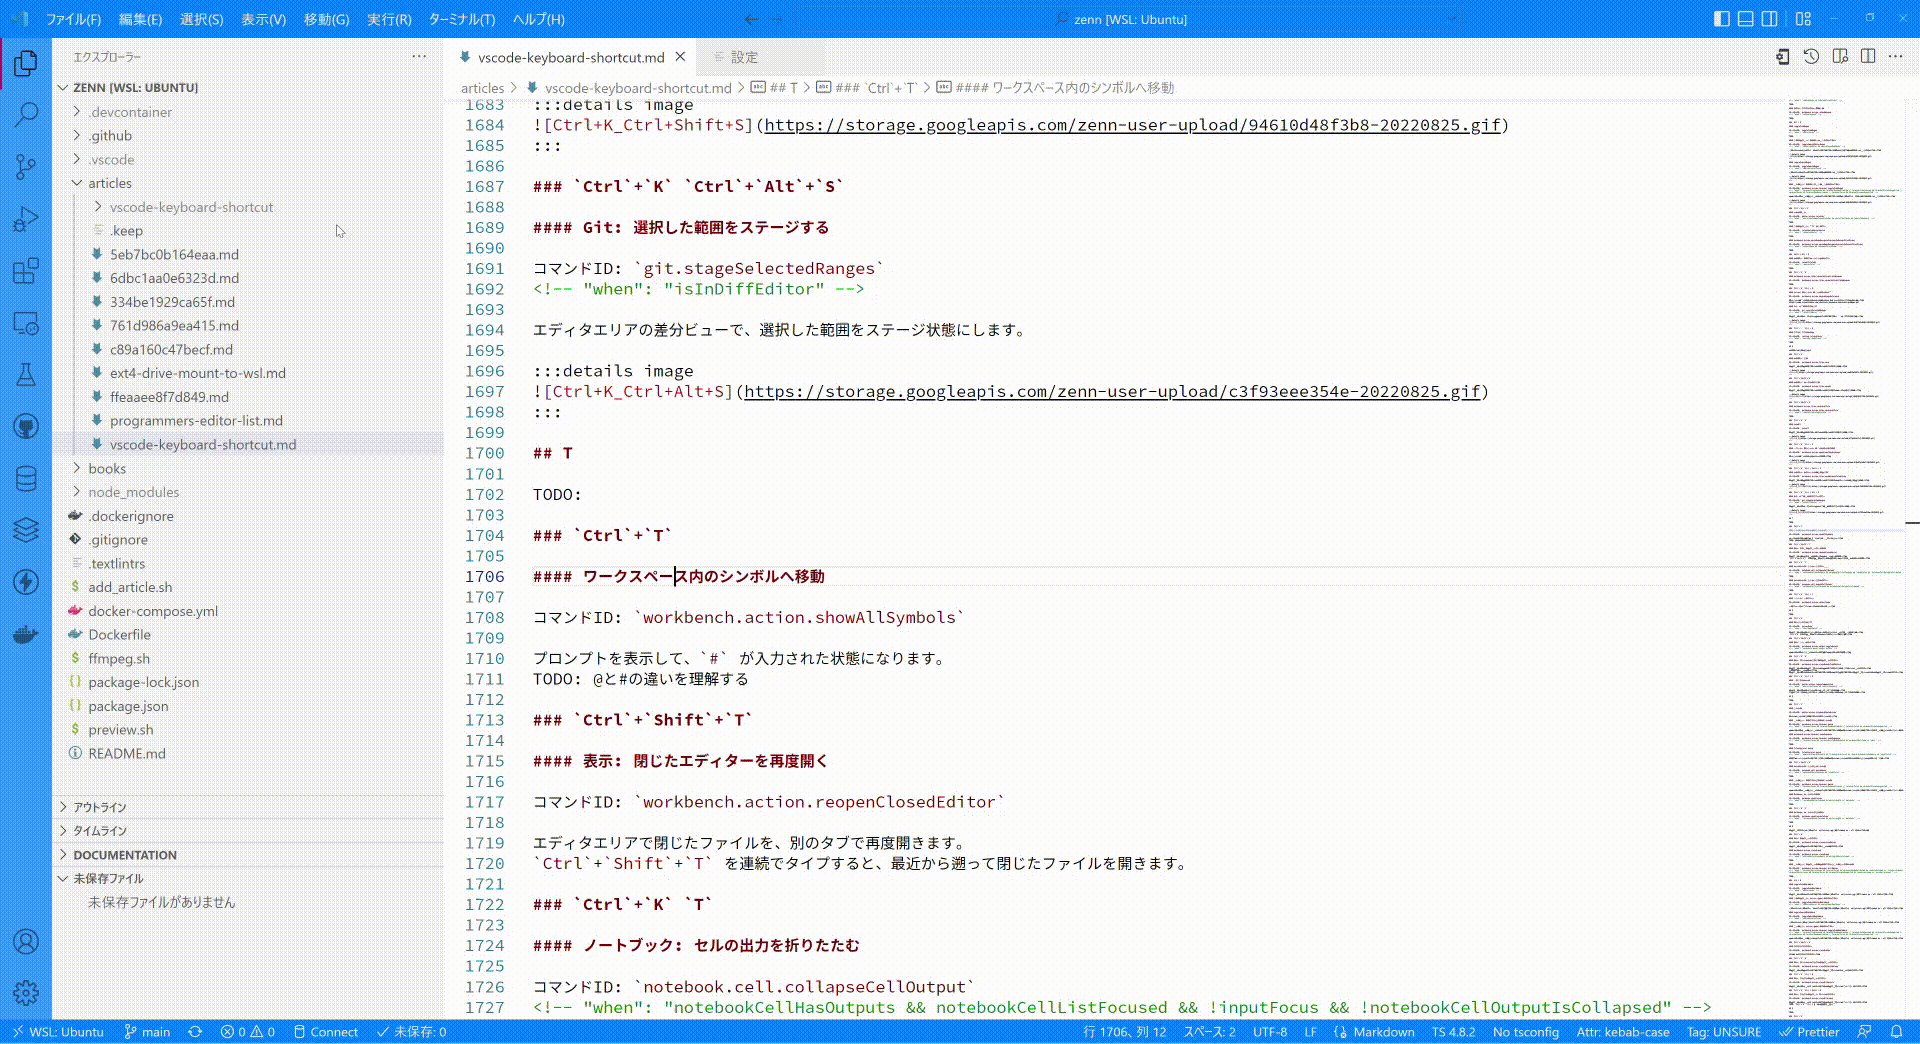
Task: Open editor more actions ellipsis
Action: tap(1896, 57)
